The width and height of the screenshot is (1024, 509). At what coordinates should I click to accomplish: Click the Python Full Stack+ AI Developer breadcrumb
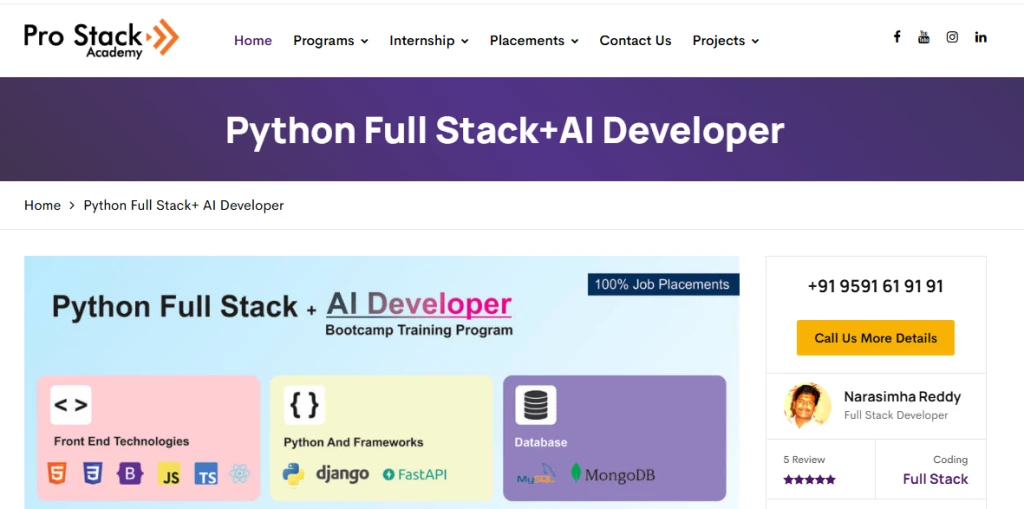tap(184, 205)
